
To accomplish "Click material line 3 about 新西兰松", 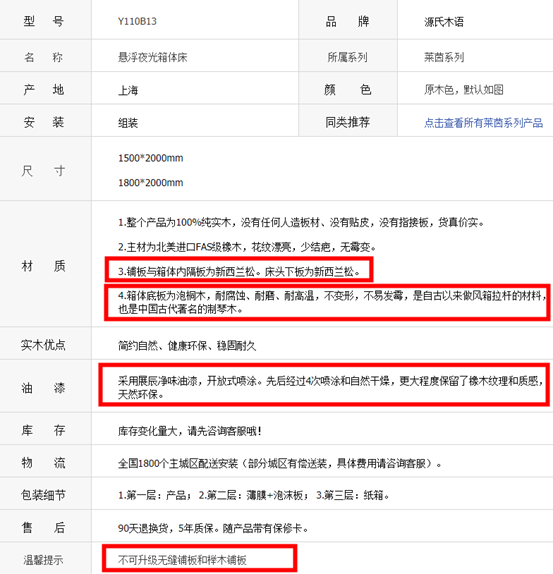I will (239, 272).
